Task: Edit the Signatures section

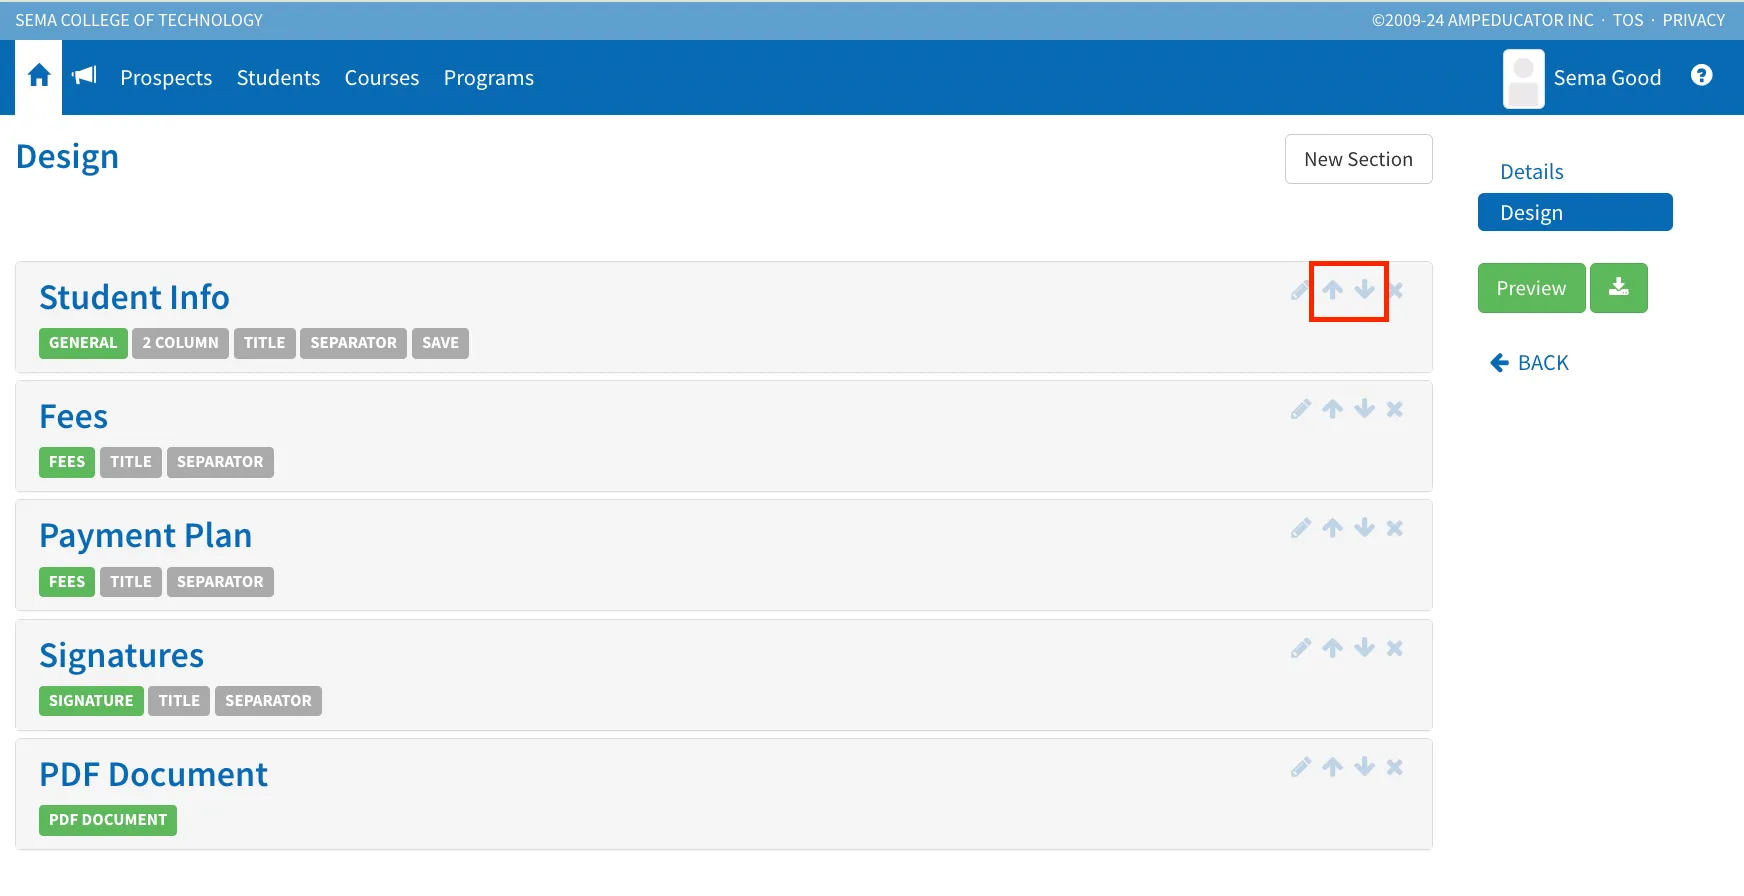Action: pyautogui.click(x=1300, y=648)
